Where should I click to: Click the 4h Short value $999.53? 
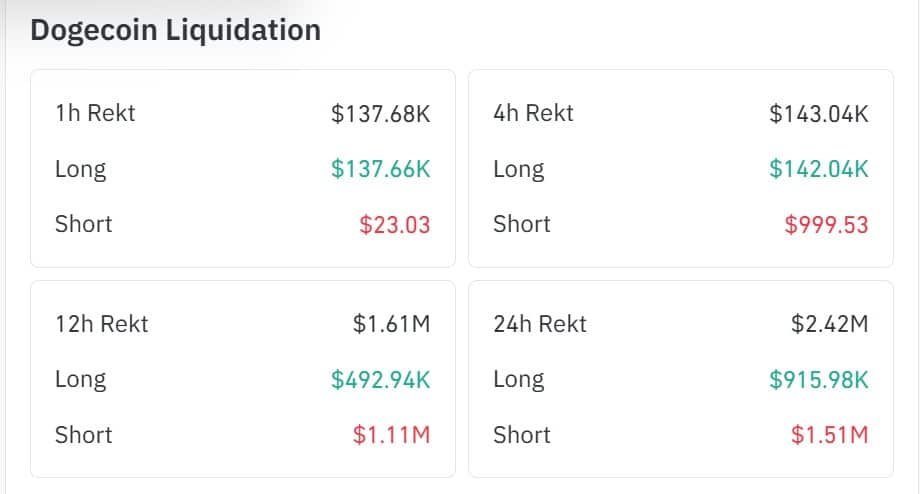826,225
